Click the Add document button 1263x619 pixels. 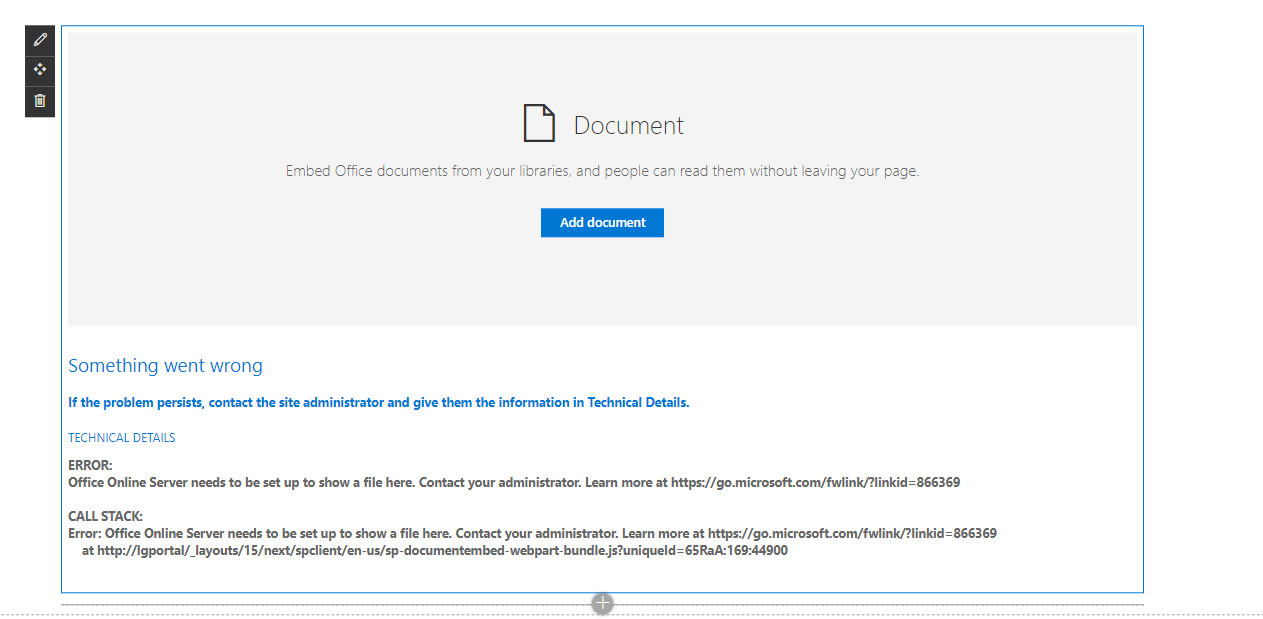(x=602, y=222)
